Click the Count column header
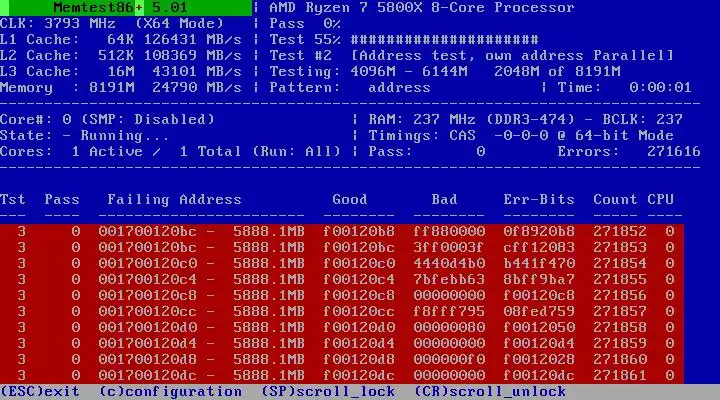This screenshot has height=400, width=720. (x=615, y=199)
